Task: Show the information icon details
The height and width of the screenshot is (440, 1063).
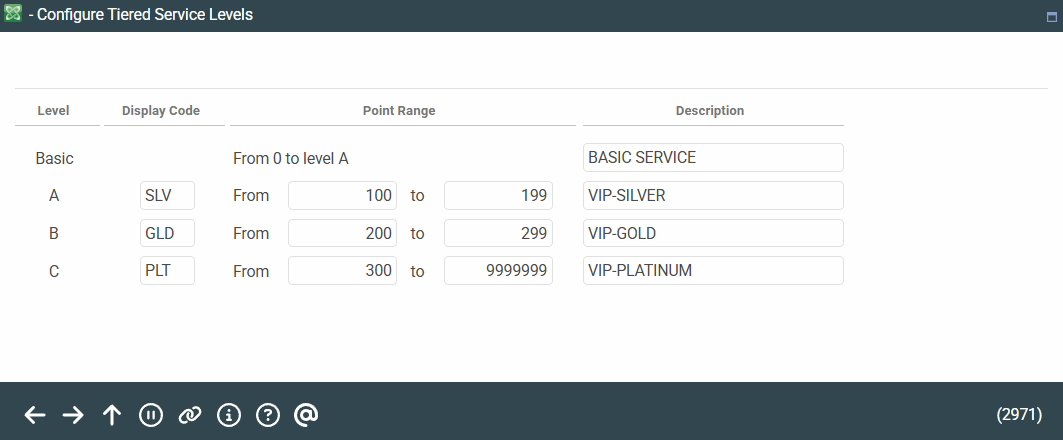Action: pyautogui.click(x=228, y=415)
